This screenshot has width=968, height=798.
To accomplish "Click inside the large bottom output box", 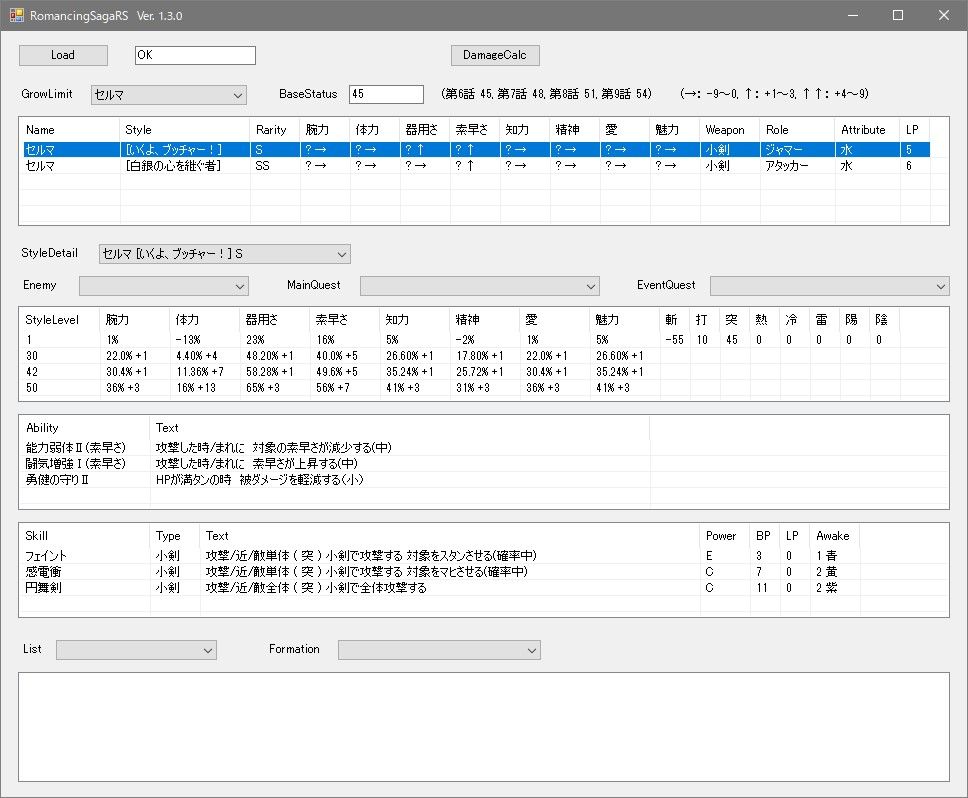I will coord(484,727).
